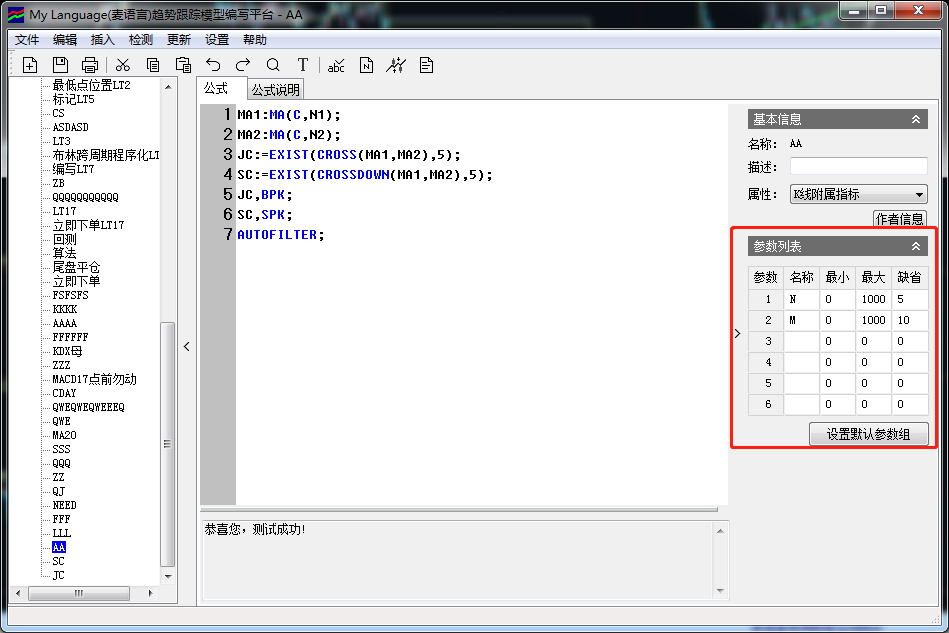
Task: Click the 作者信息 button
Action: pos(900,219)
